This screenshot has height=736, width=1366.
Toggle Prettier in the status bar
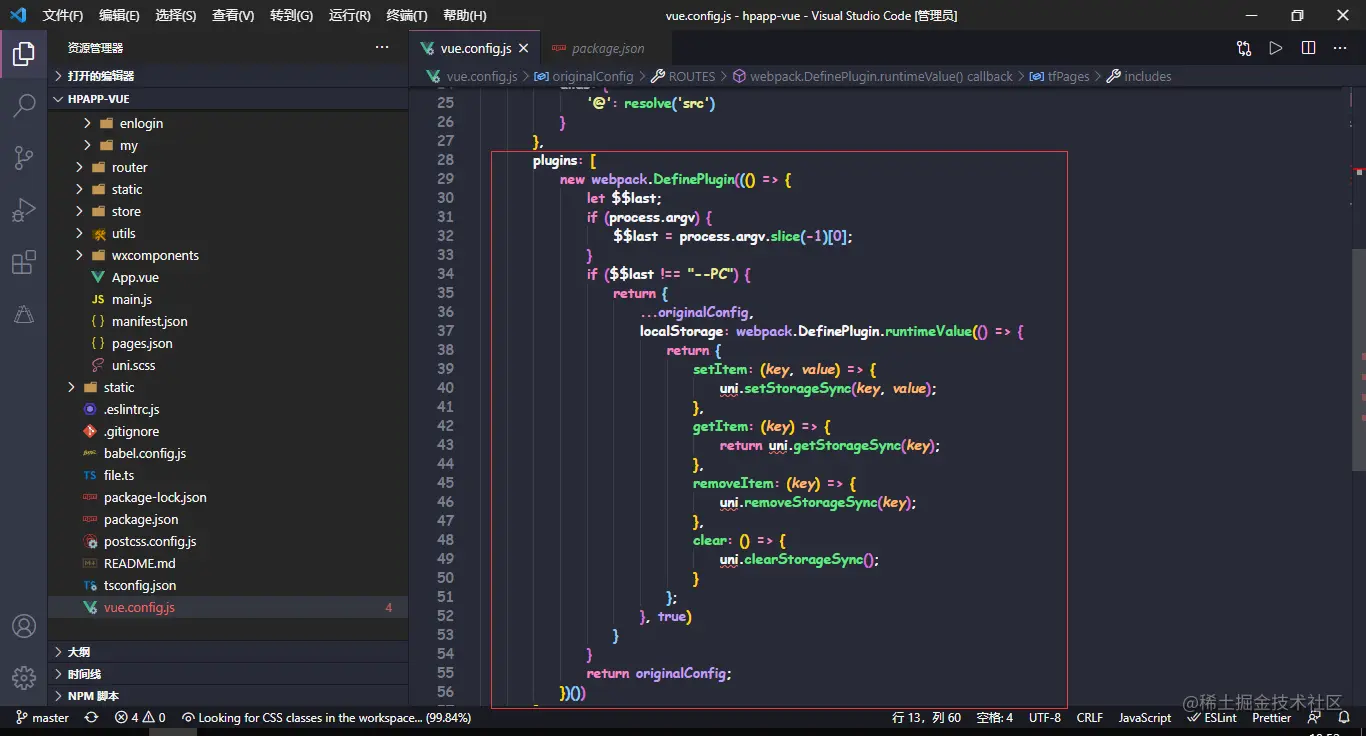coord(1271,717)
